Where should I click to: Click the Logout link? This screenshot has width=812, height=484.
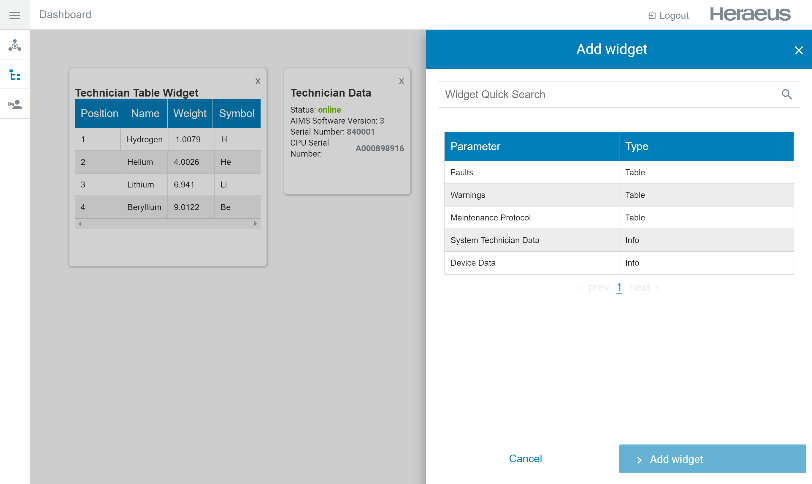[x=669, y=16]
